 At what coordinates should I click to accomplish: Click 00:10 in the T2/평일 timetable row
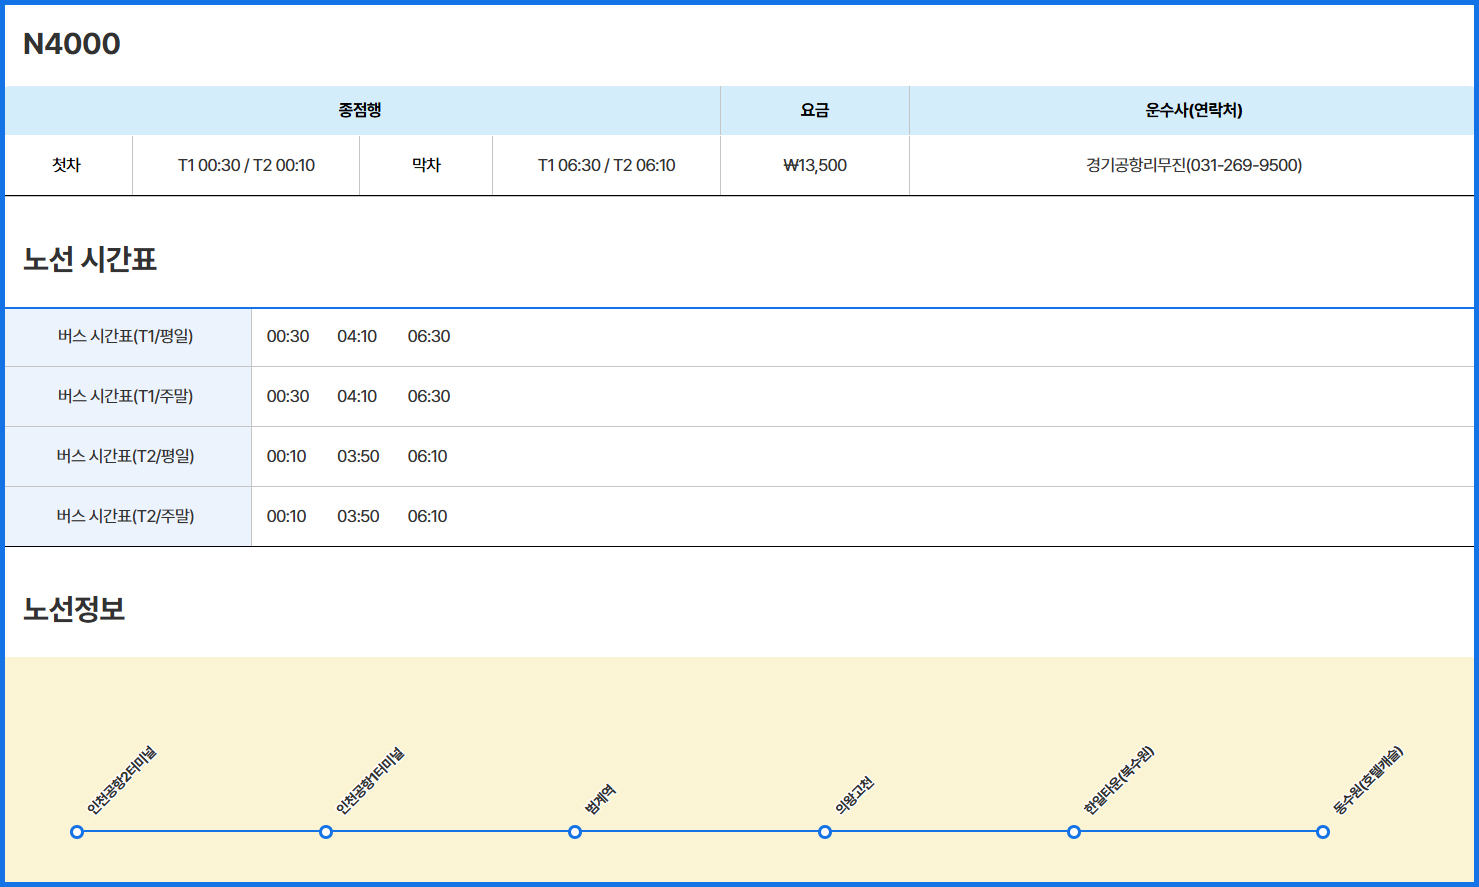pyautogui.click(x=286, y=457)
